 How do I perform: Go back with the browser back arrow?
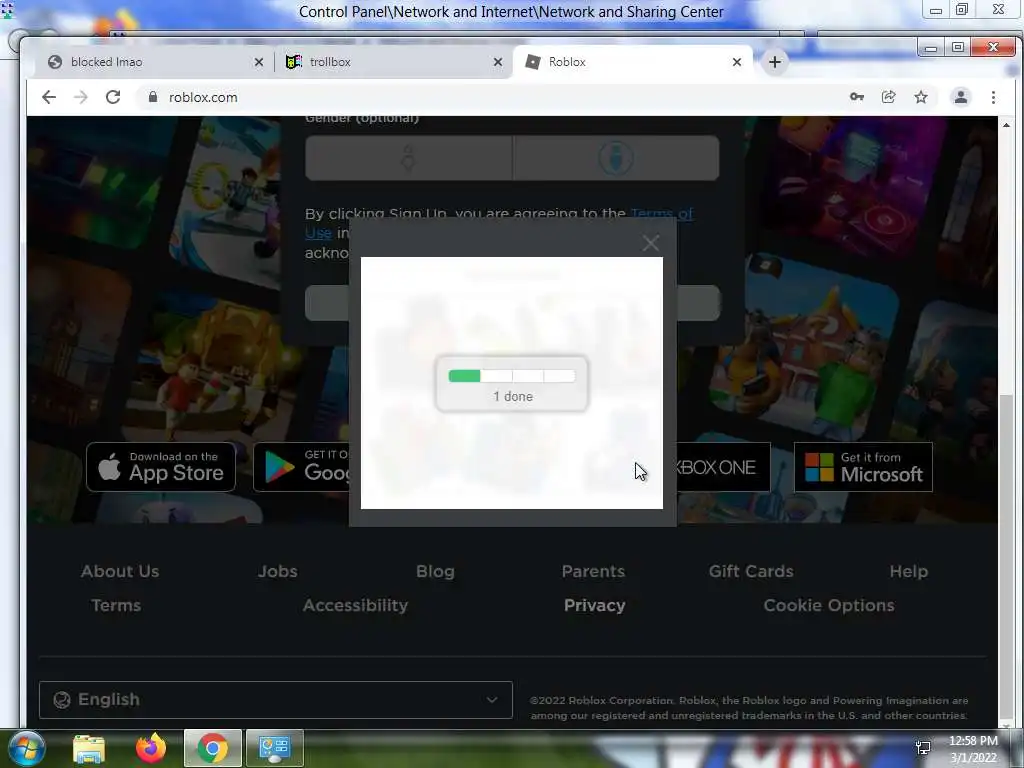(49, 97)
